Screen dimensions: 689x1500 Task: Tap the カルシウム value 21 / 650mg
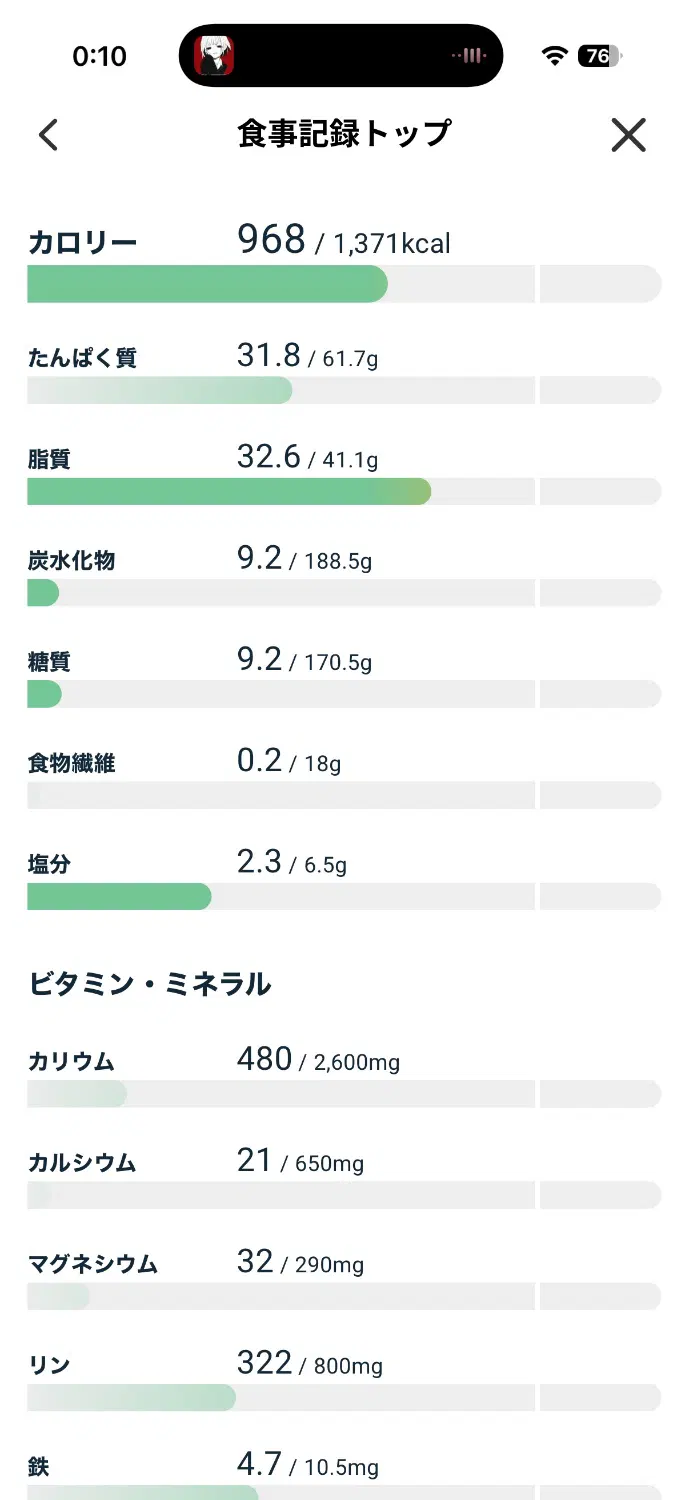[300, 1161]
